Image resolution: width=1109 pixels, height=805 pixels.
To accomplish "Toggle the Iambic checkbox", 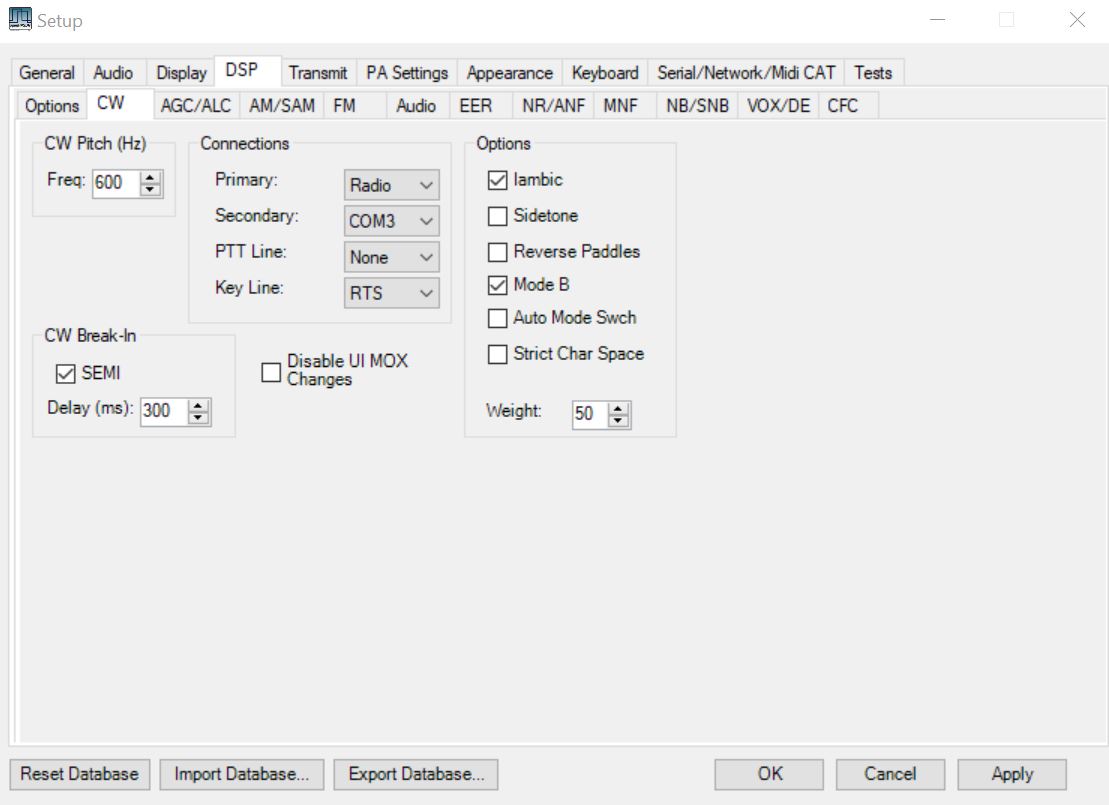I will coord(497,180).
